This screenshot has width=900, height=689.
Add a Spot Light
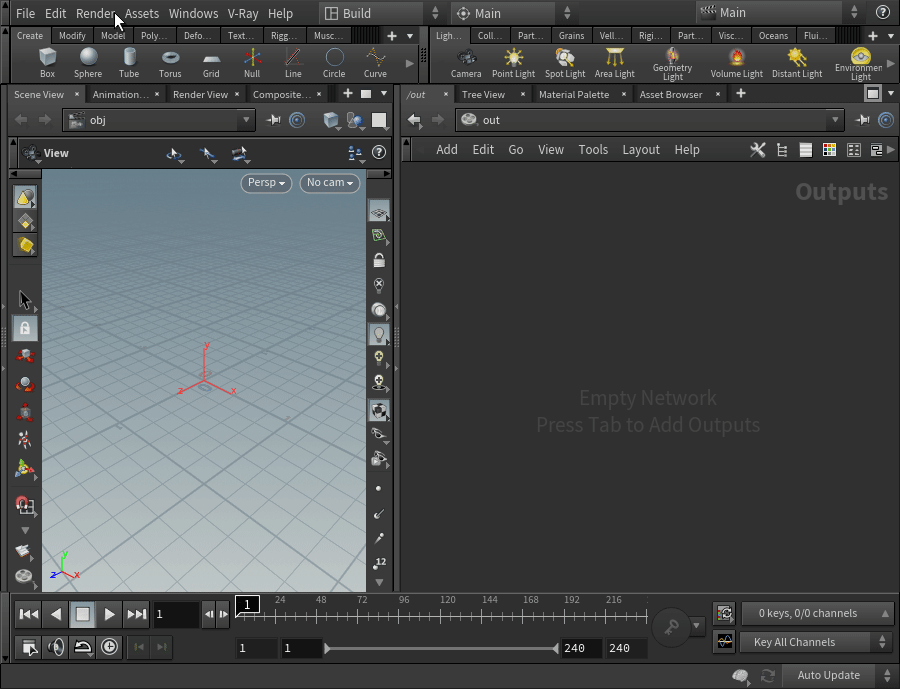565,63
